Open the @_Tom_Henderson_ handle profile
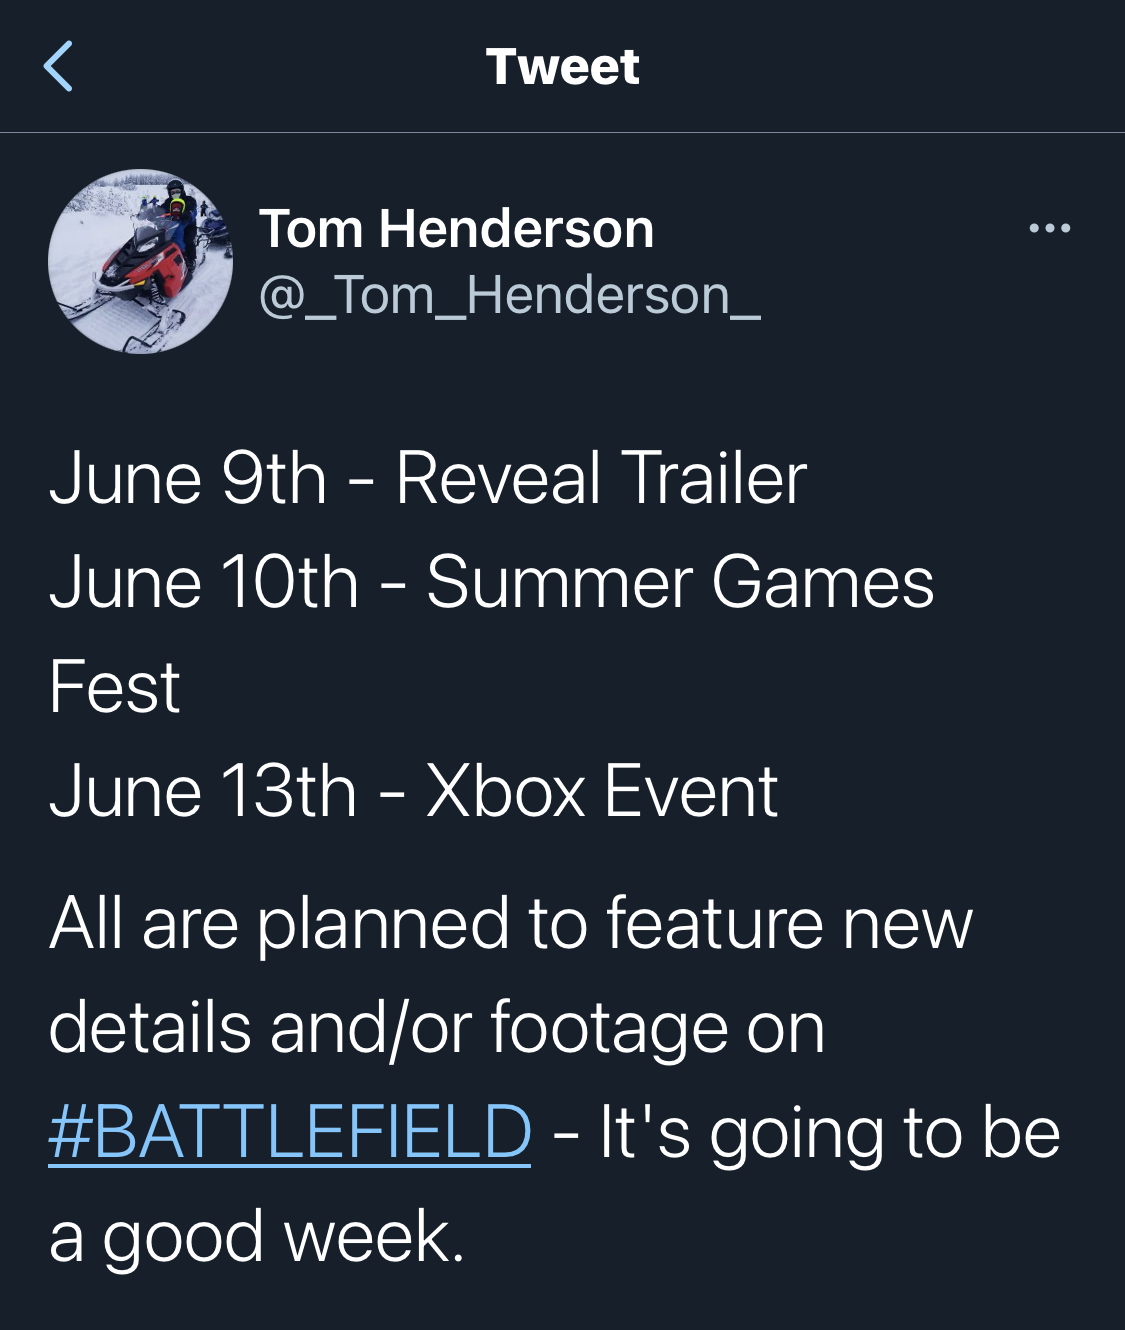 509,296
